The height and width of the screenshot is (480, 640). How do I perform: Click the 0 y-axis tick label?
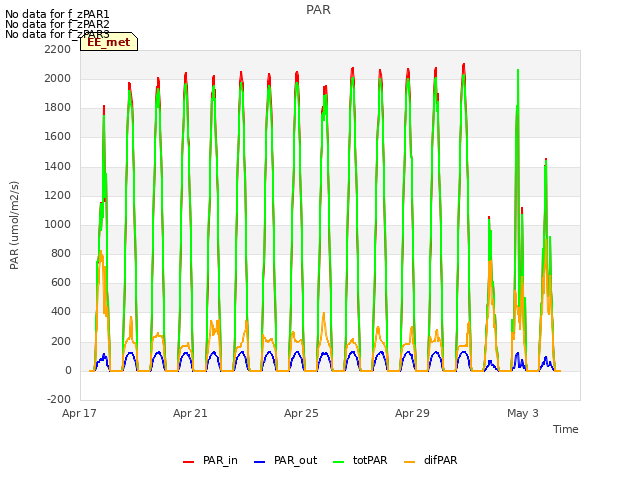(x=68, y=371)
